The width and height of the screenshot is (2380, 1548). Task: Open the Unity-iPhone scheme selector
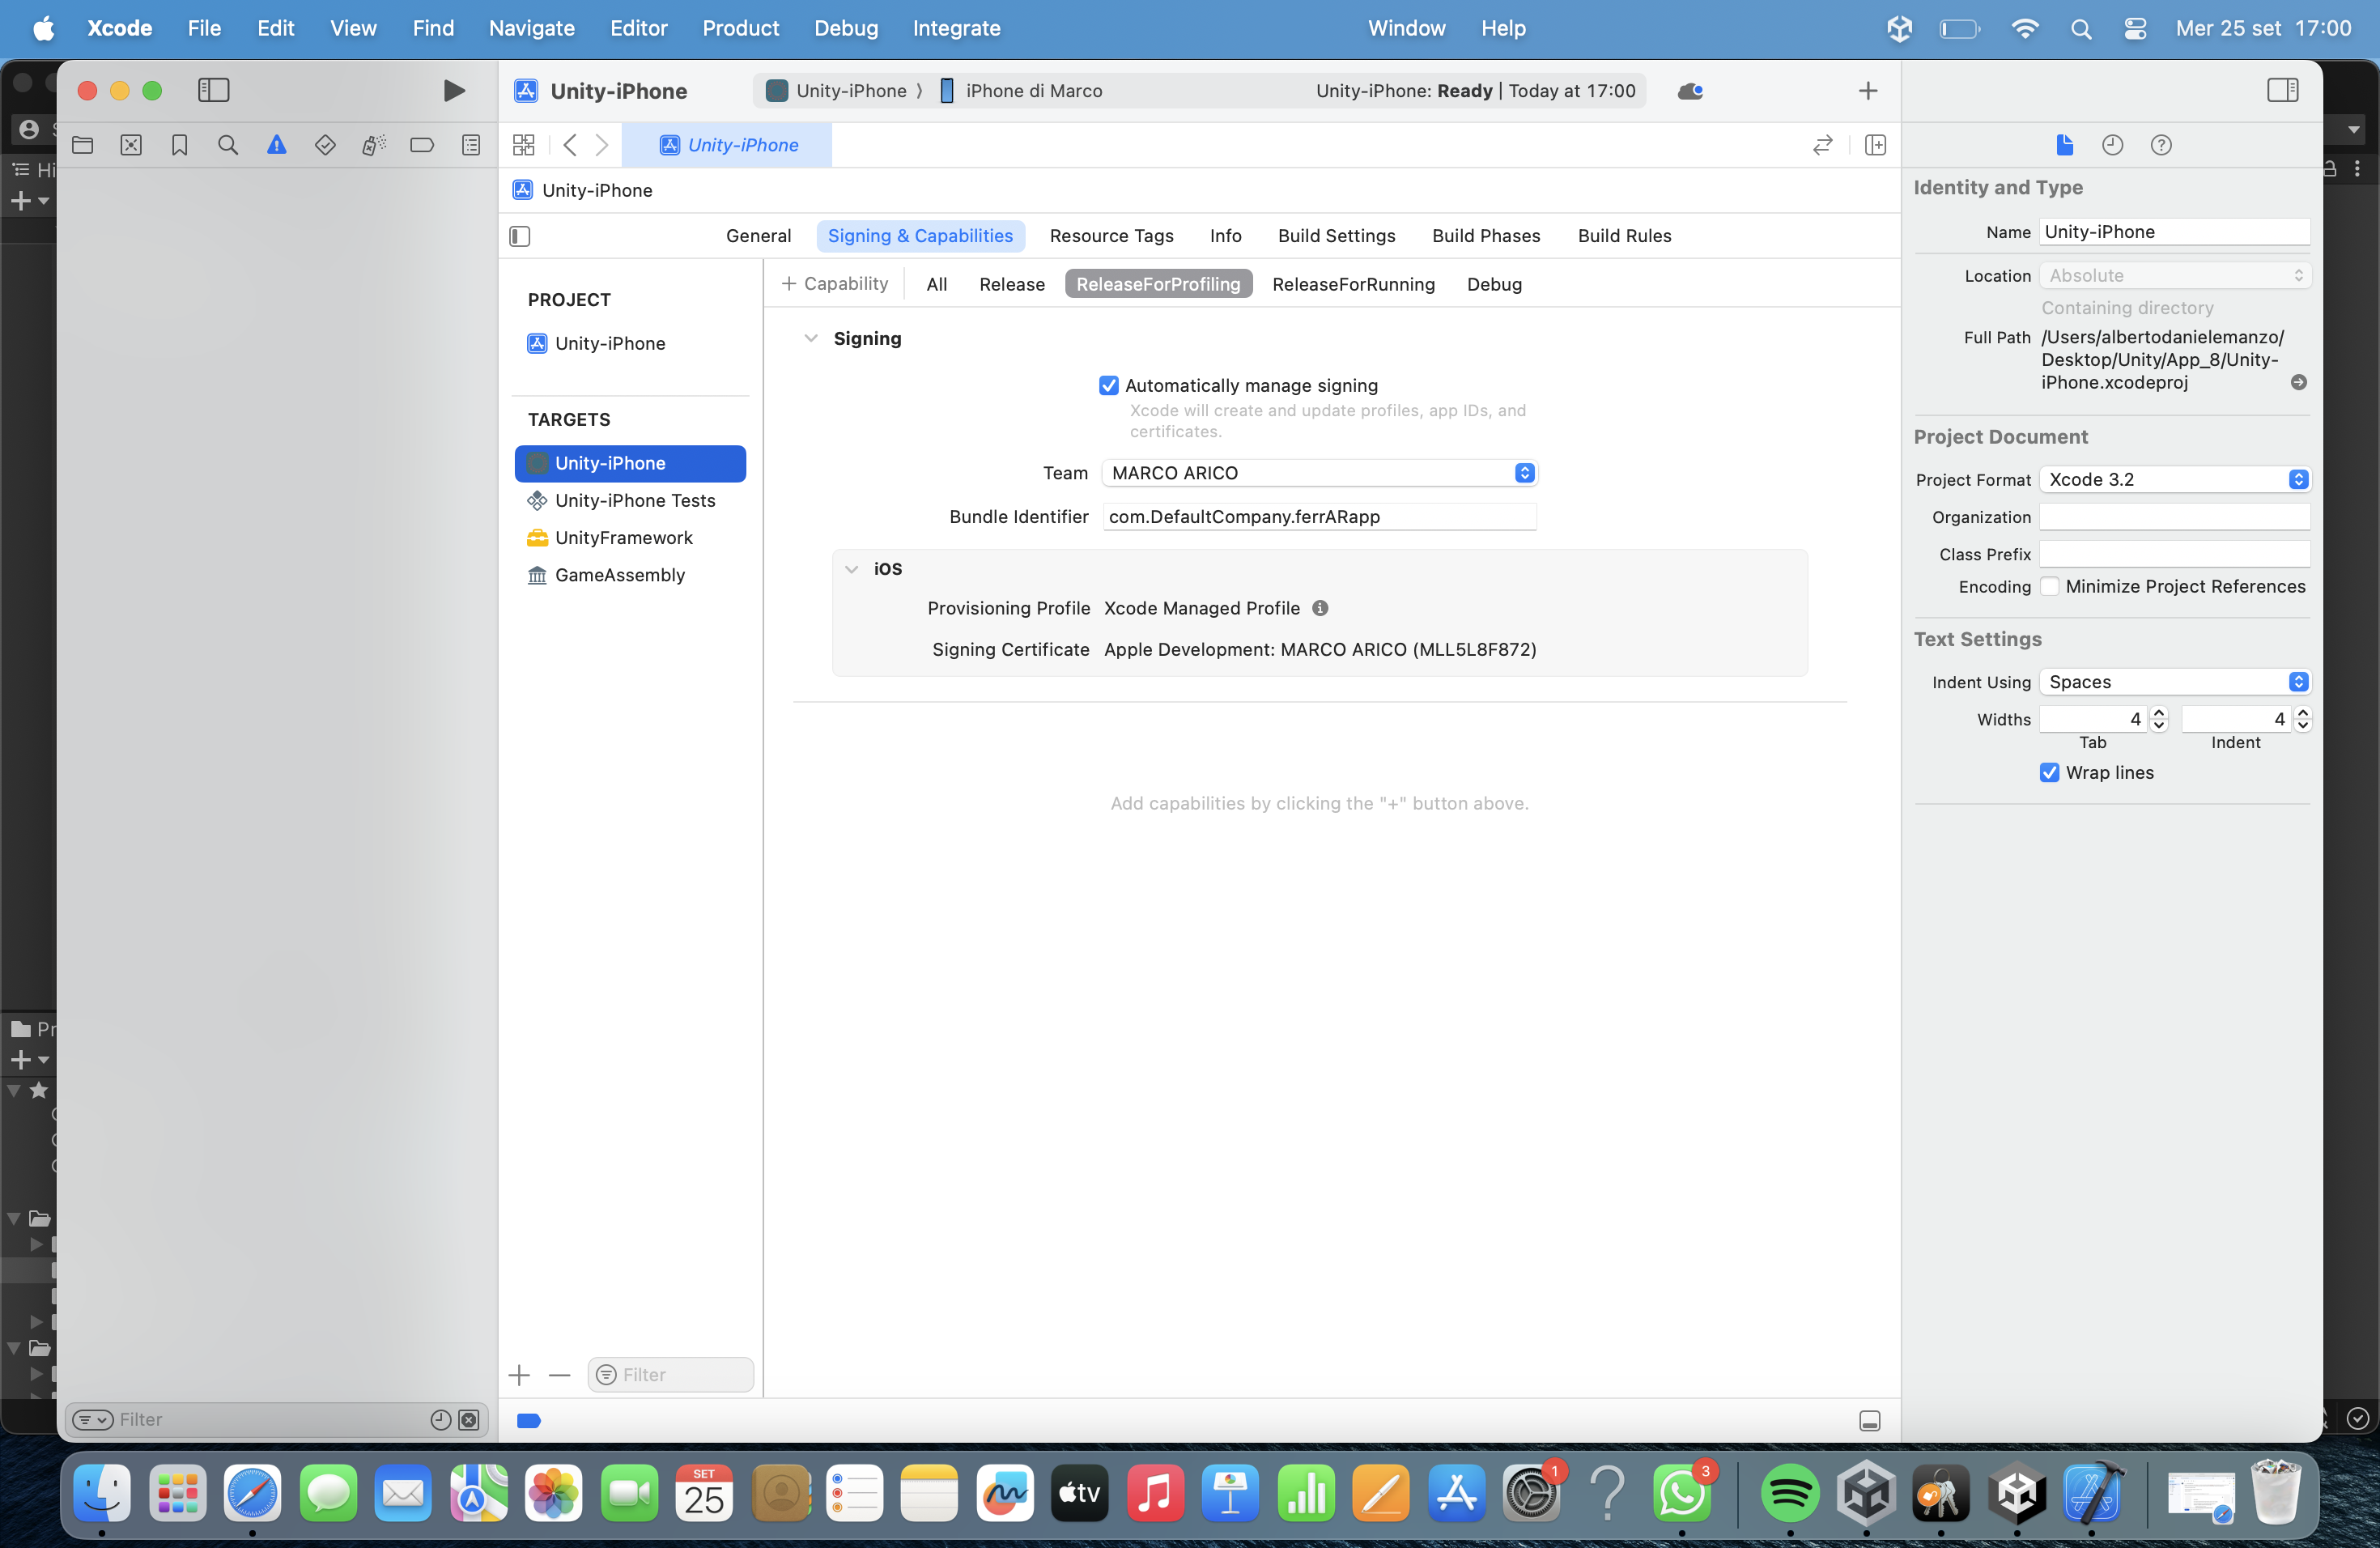837,91
